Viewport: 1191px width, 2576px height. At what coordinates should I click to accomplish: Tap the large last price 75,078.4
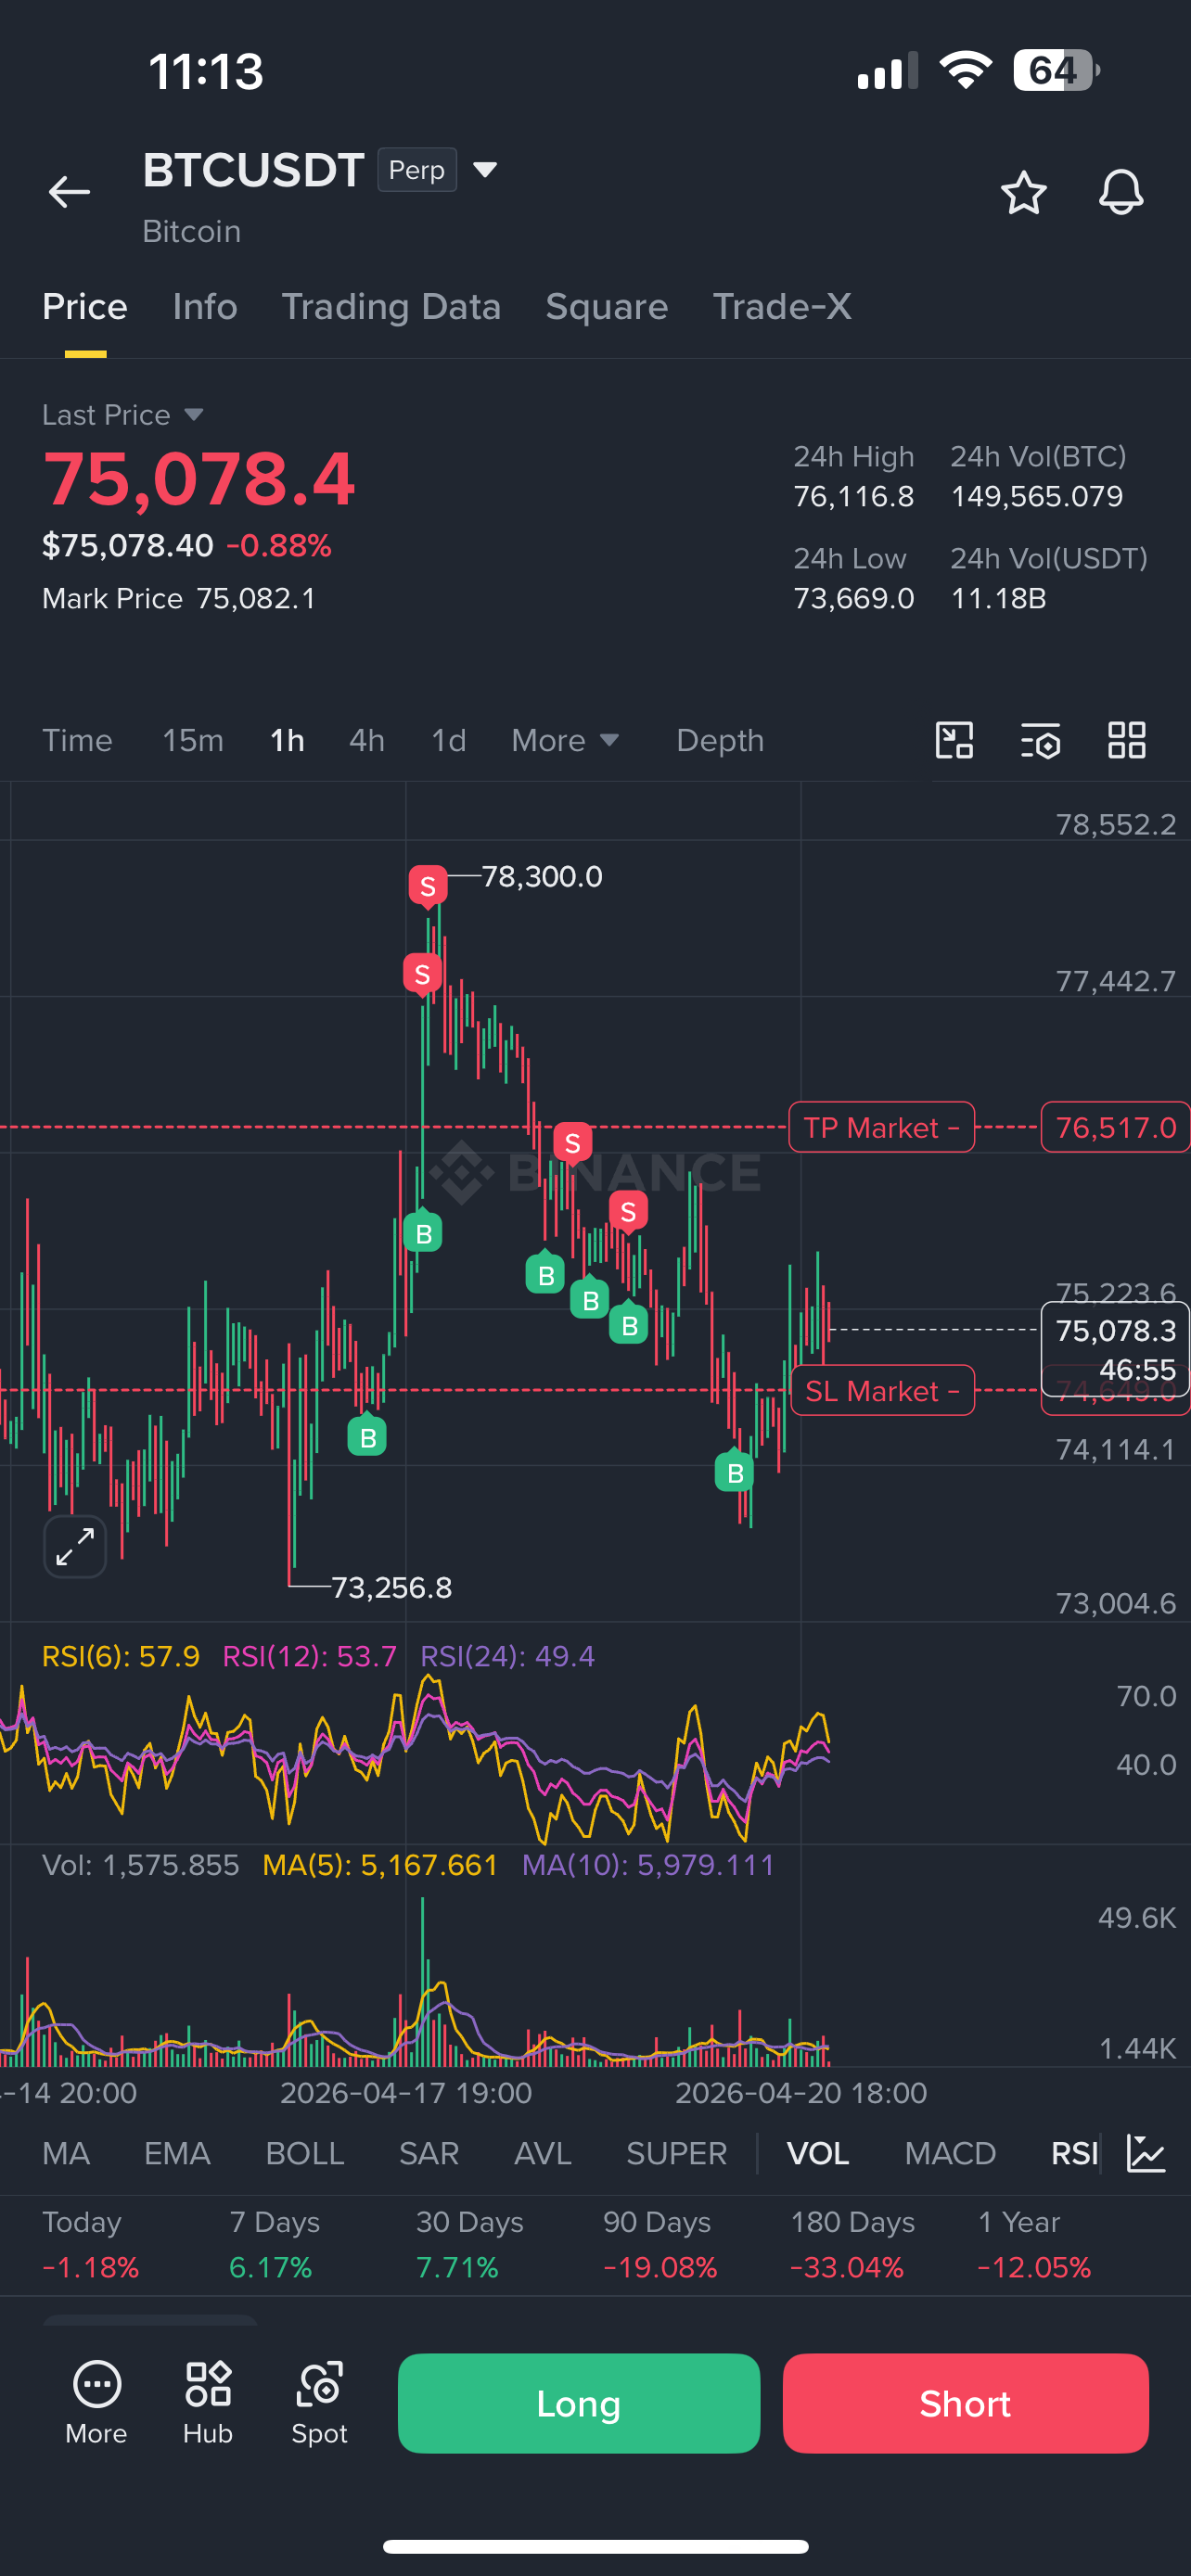point(199,479)
